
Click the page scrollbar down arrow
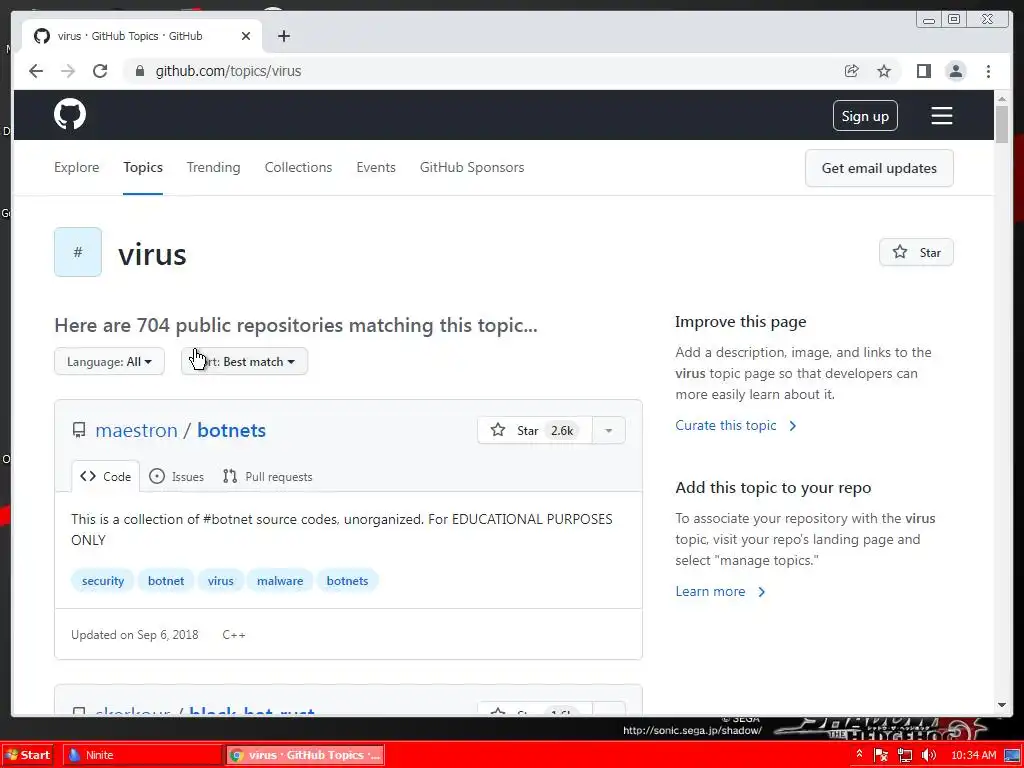(1002, 705)
